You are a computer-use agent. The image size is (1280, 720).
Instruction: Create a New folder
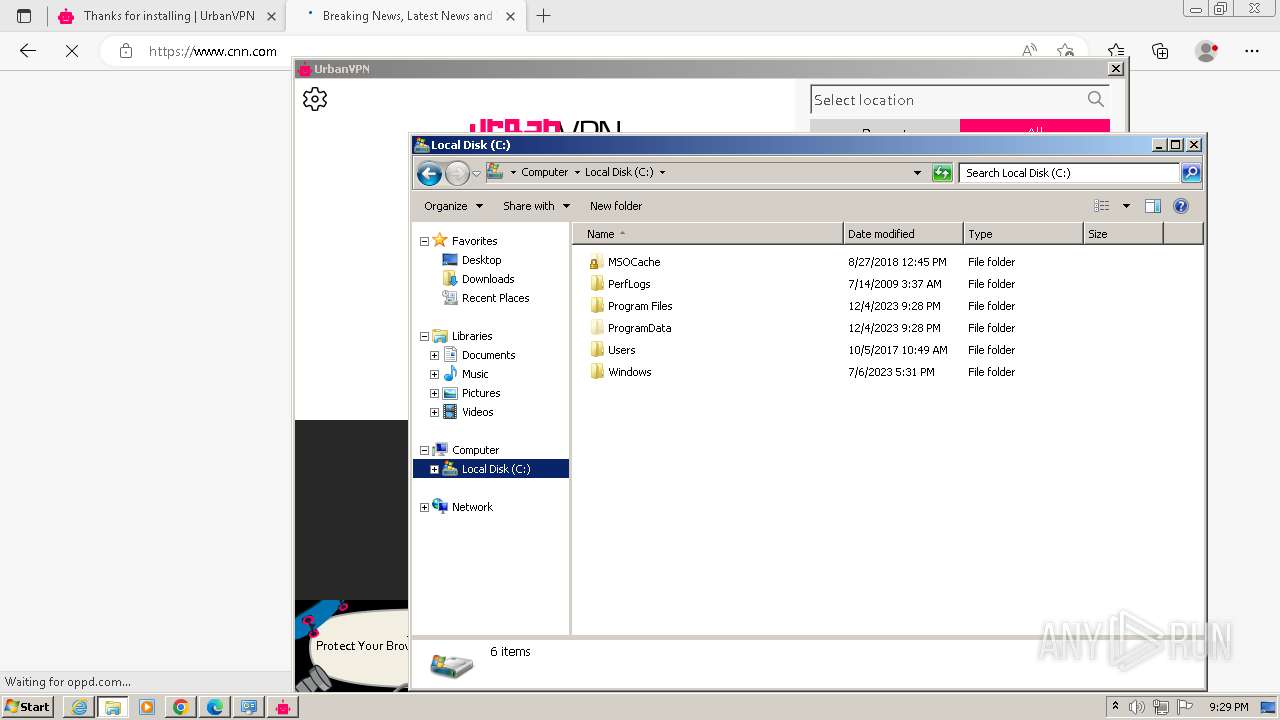pos(616,206)
